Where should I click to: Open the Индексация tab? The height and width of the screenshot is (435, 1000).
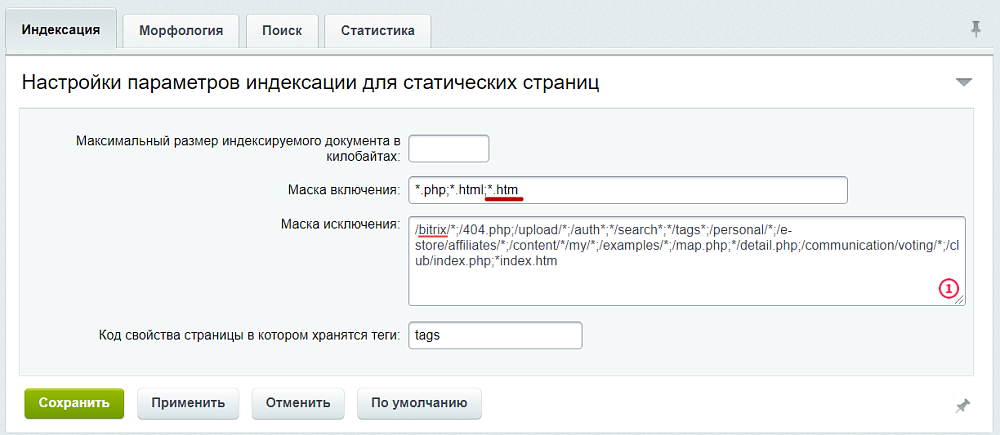(x=61, y=30)
